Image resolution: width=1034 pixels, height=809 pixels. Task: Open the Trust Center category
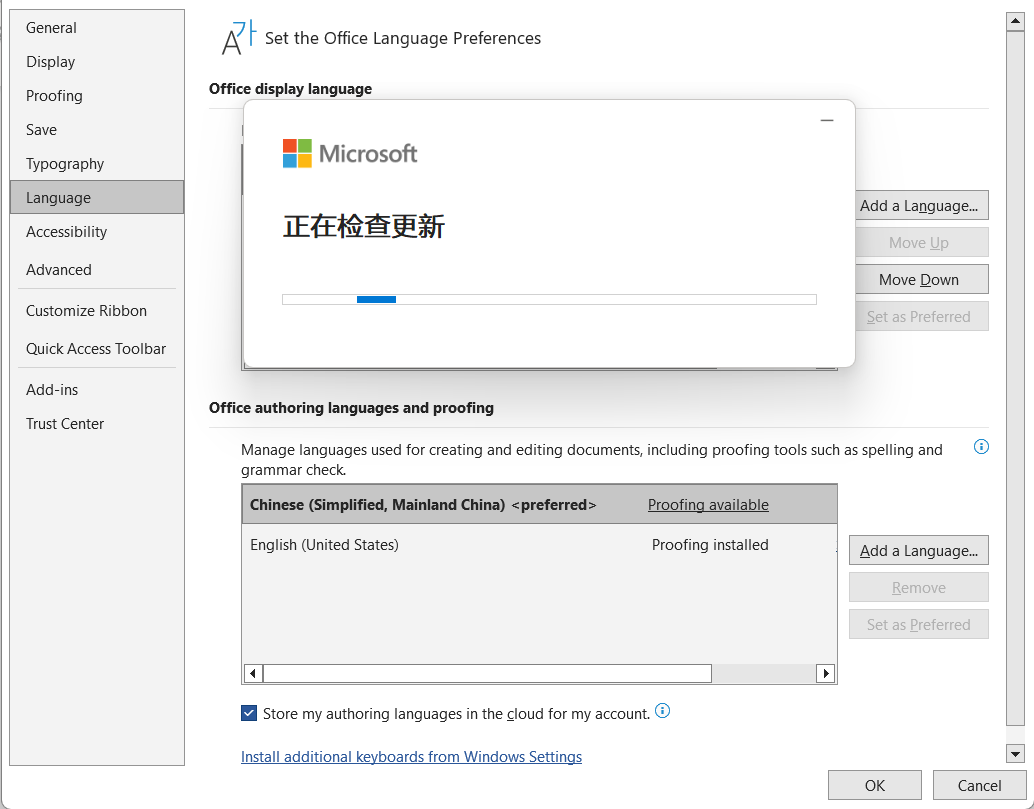[x=65, y=424]
